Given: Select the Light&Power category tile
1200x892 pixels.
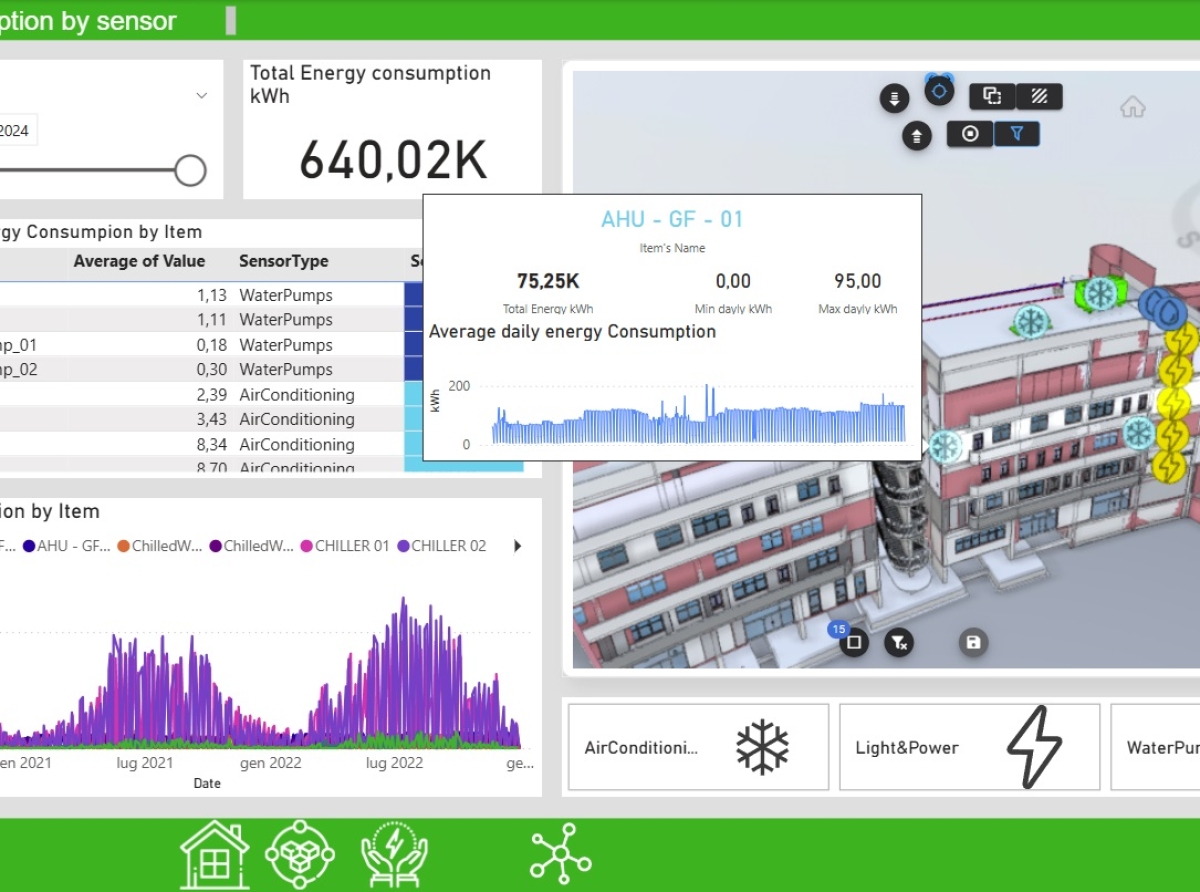Looking at the screenshot, I should 968,747.
